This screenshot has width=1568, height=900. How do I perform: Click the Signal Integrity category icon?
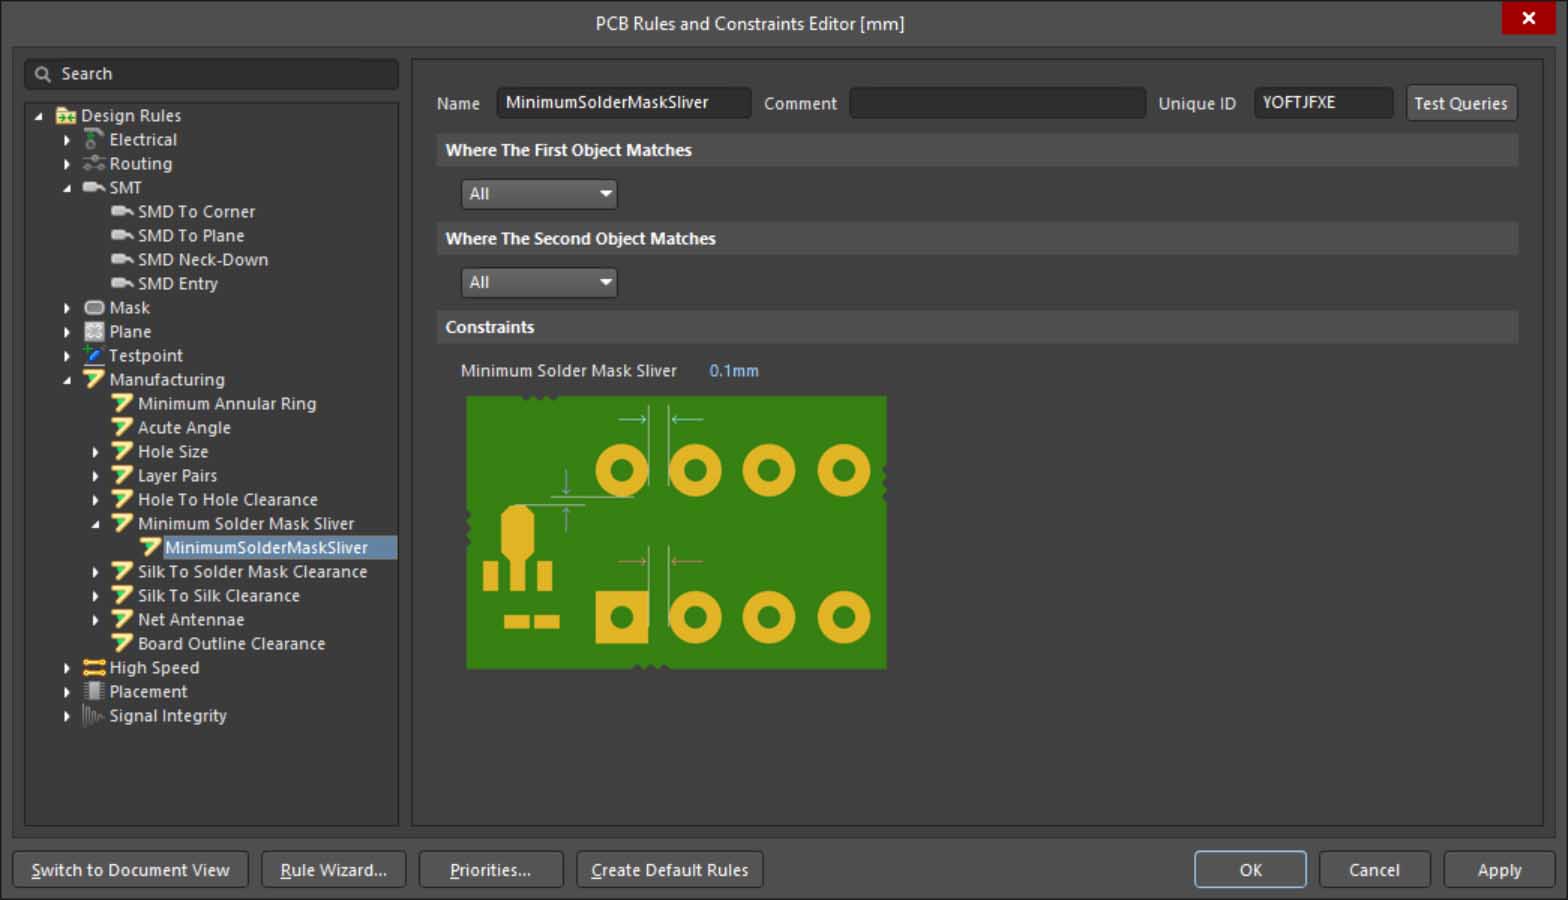[x=93, y=716]
